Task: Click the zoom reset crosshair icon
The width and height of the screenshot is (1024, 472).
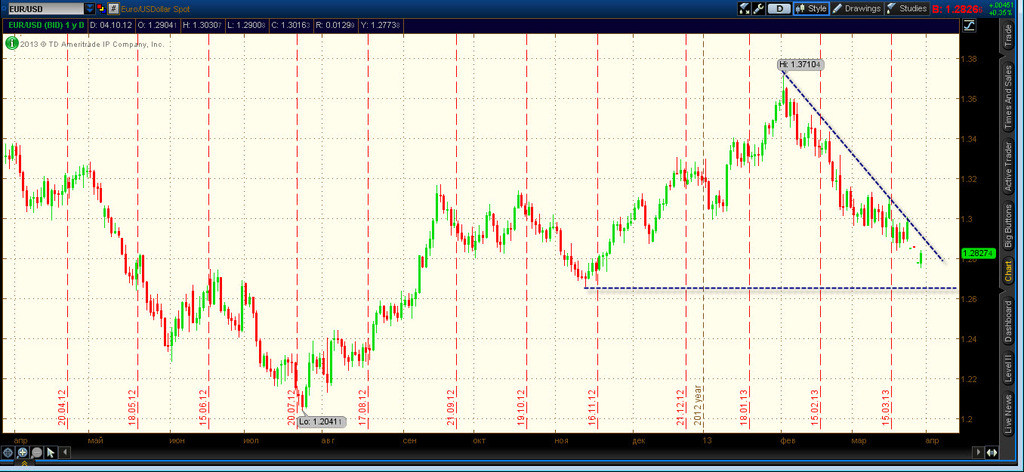Action: (8, 452)
